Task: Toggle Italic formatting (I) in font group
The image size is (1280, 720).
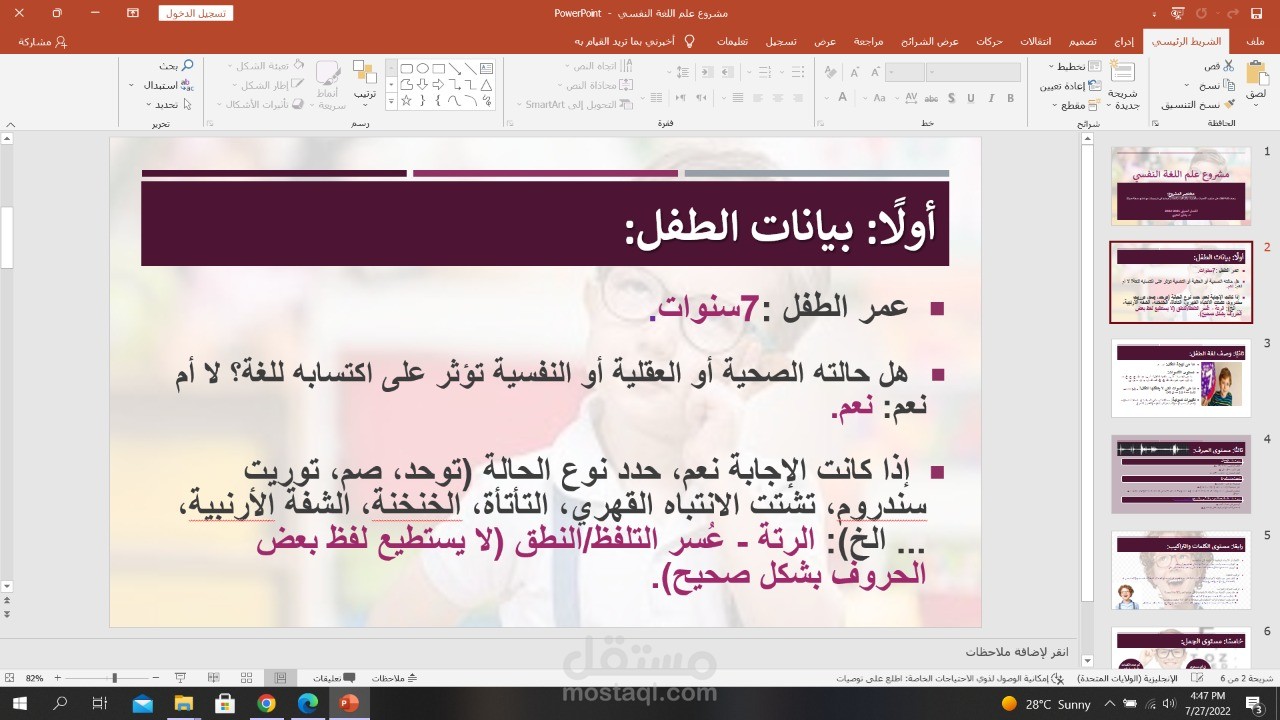Action: tap(991, 98)
